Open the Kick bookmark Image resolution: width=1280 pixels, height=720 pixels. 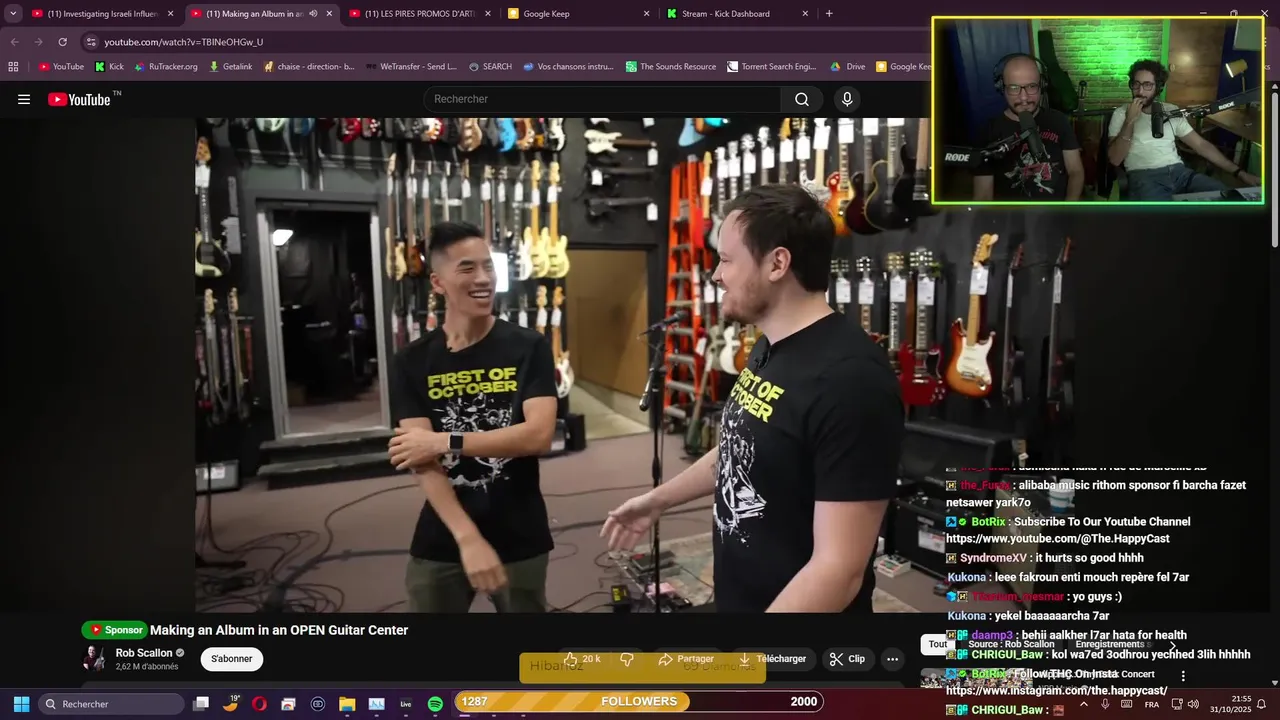pyautogui.click(x=109, y=67)
